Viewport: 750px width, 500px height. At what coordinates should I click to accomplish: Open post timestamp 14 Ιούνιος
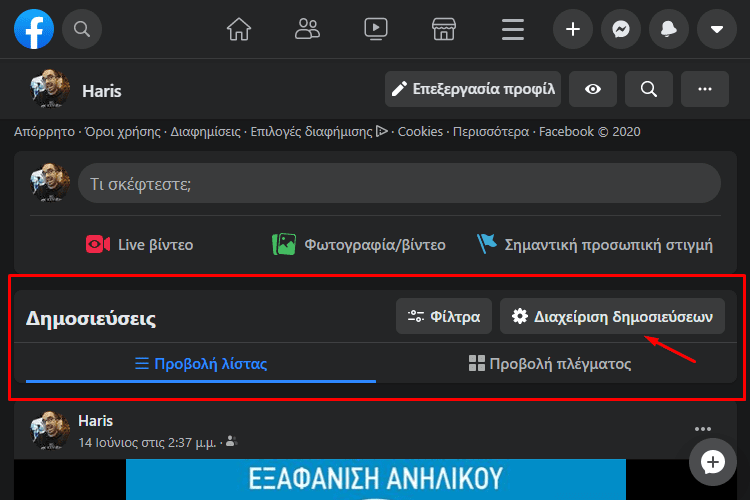pos(147,443)
